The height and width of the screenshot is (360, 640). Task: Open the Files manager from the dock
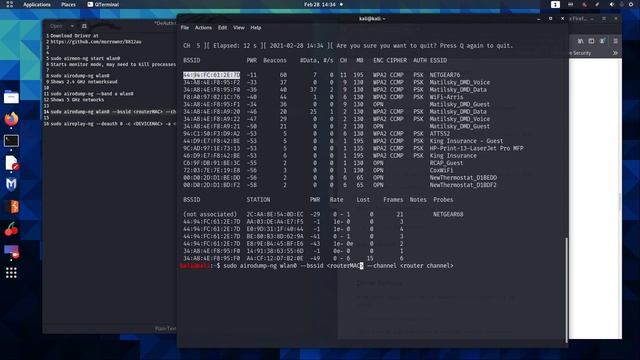pyautogui.click(x=11, y=97)
